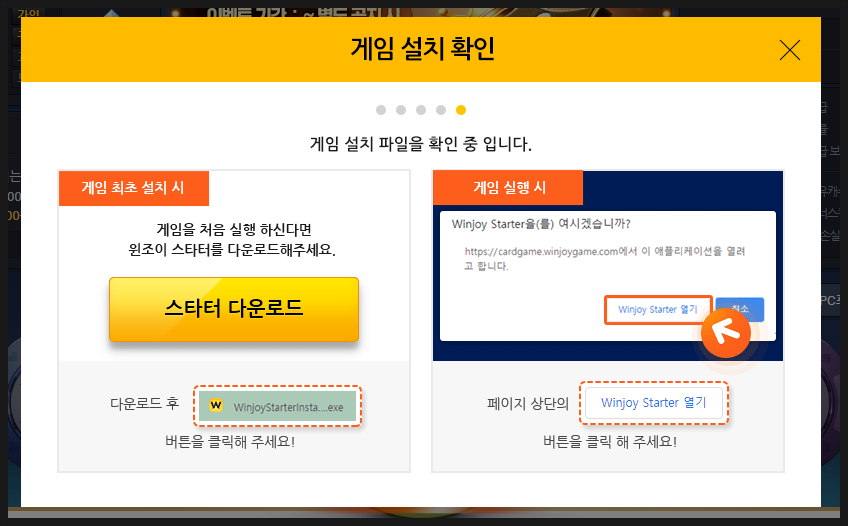Select the fourth step indicator dot

tap(441, 110)
